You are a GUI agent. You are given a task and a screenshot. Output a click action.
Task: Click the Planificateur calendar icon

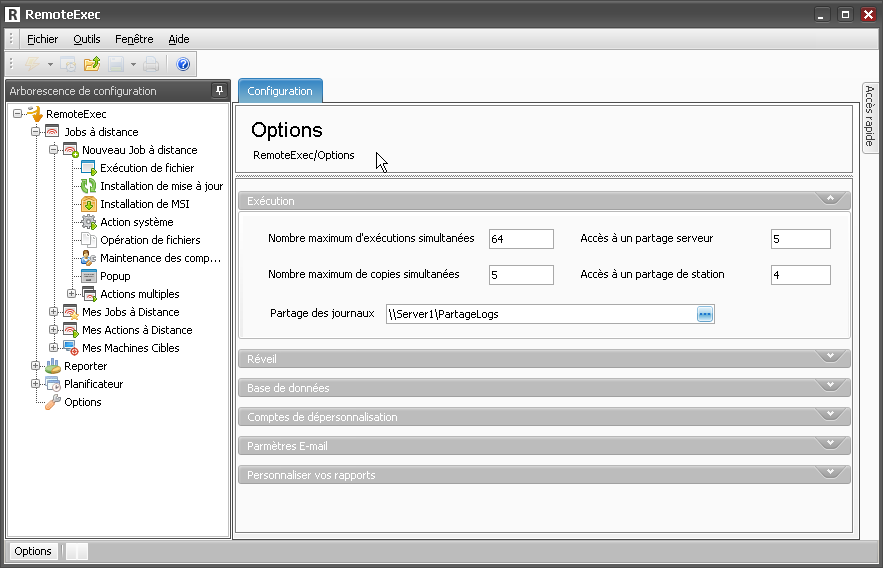[x=52, y=384]
